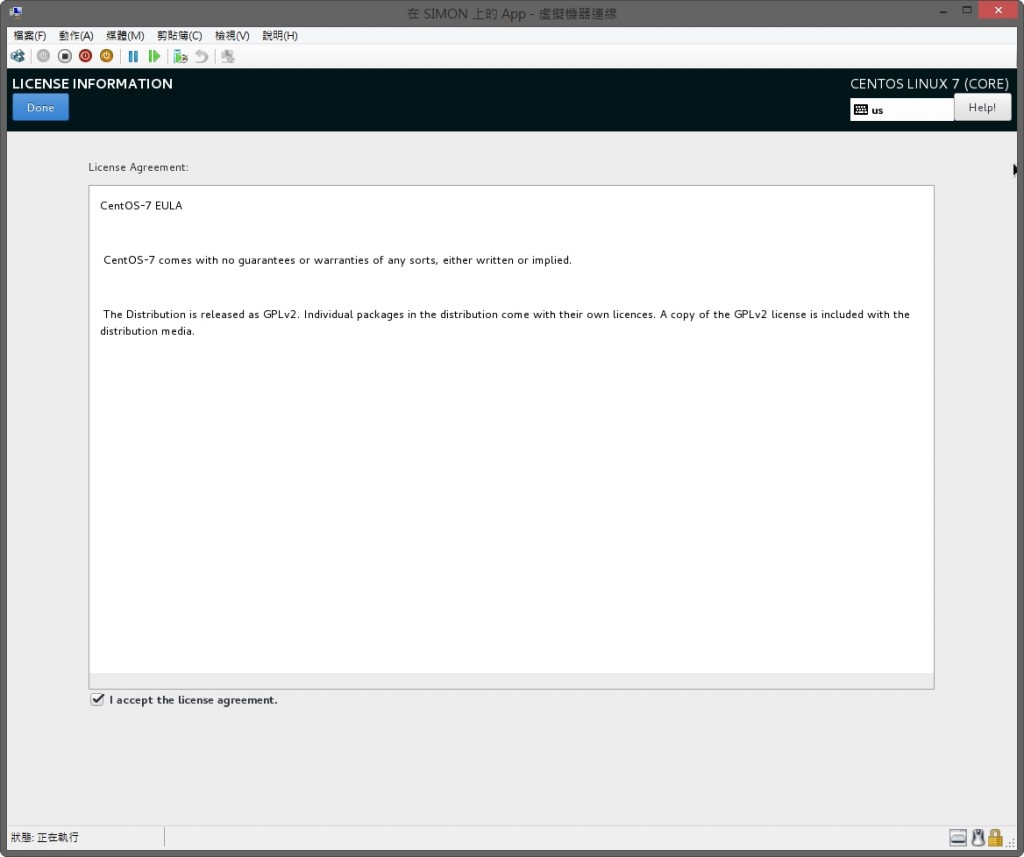This screenshot has width=1024, height=857.
Task: Click the 'released as GPLv2' paragraph
Action: point(505,323)
